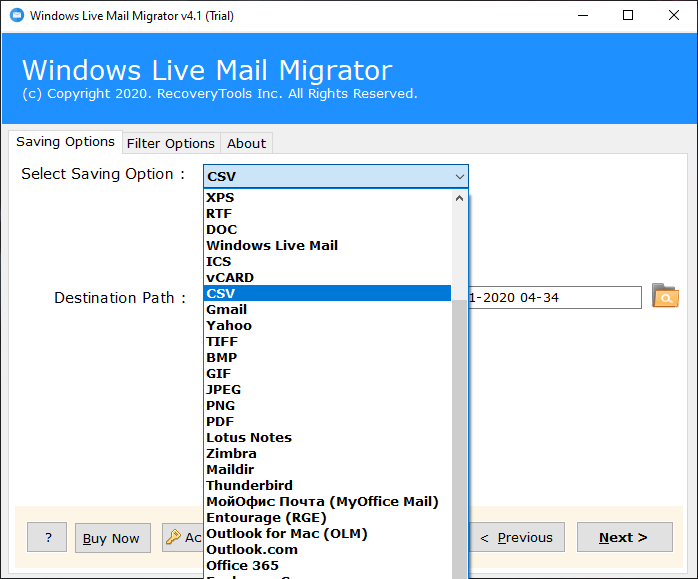698x579 pixels.
Task: Choose Yahoo as saving option
Action: 327,326
